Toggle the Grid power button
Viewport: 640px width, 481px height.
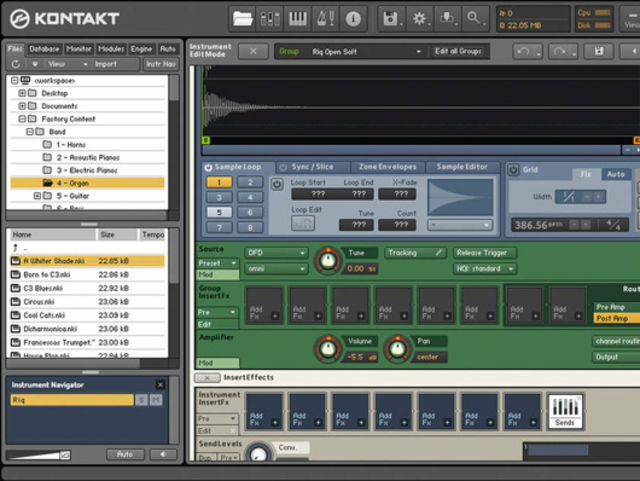click(x=513, y=169)
